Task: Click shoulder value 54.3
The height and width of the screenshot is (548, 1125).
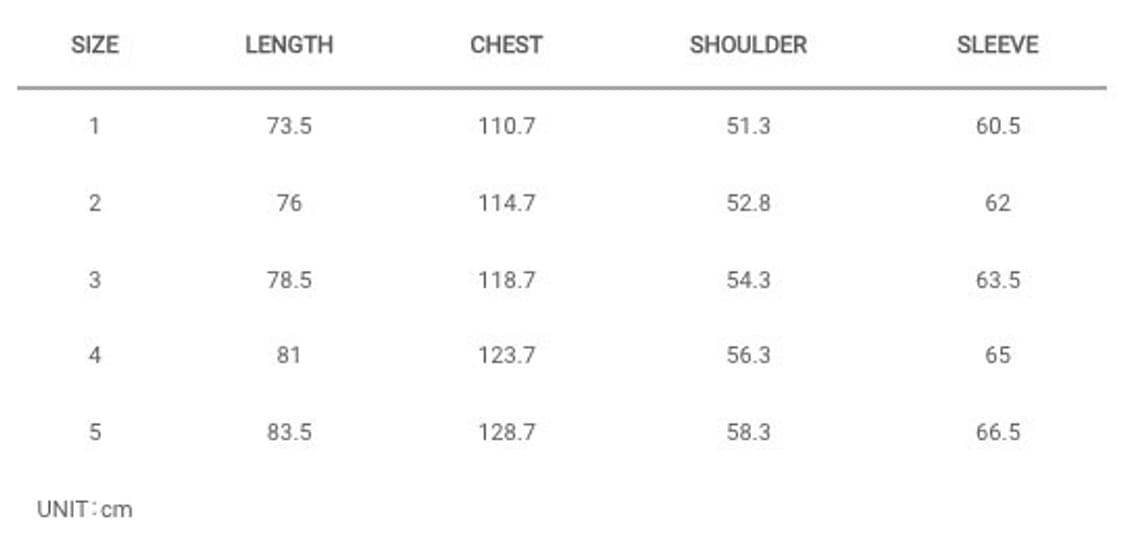Action: click(748, 280)
